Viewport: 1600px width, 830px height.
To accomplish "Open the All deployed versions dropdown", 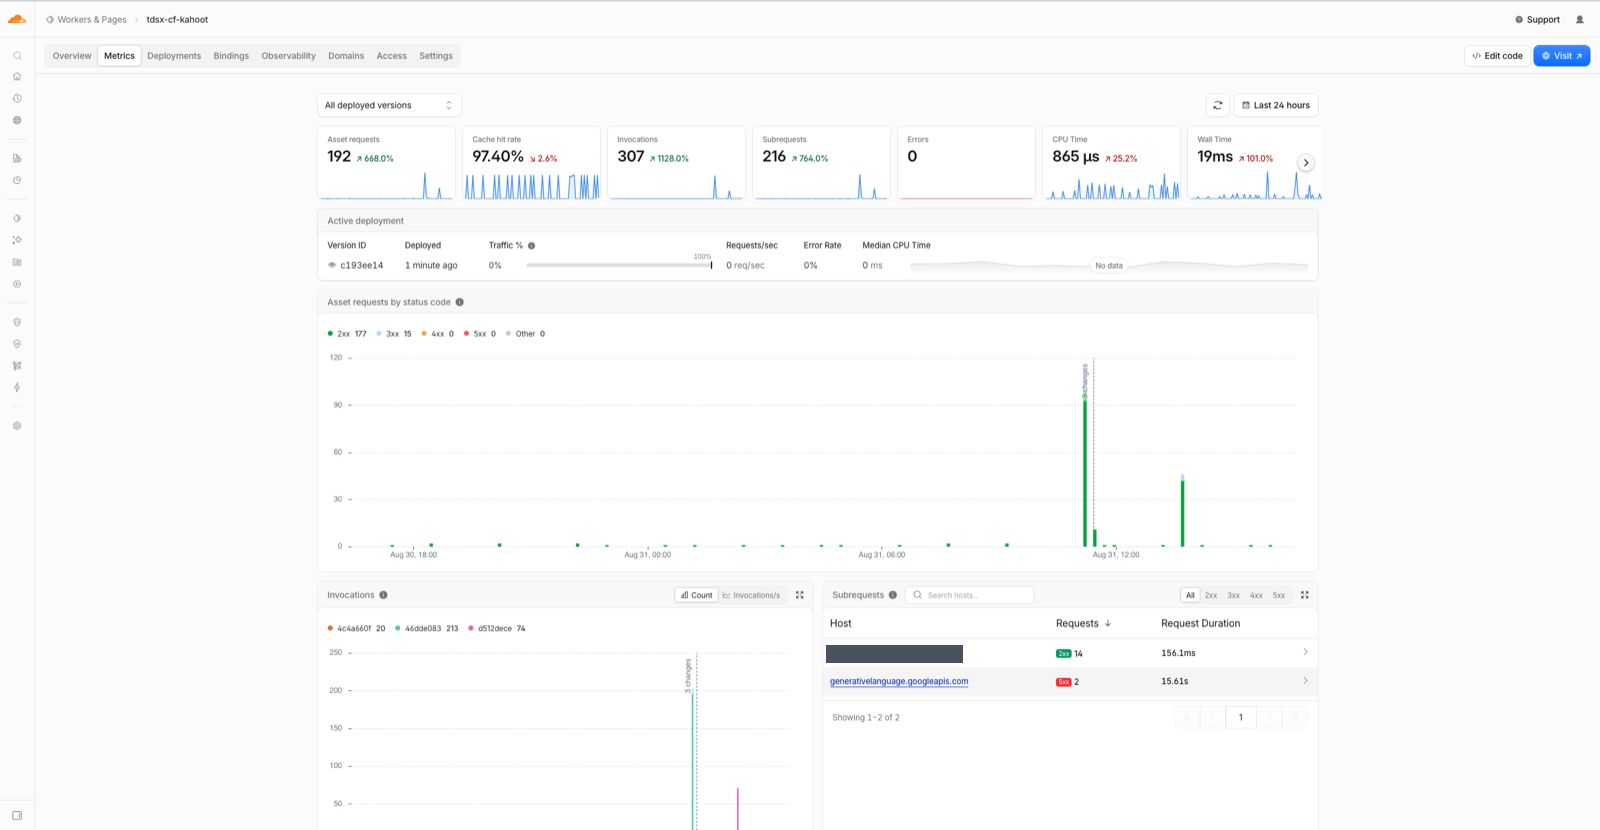I will pos(389,105).
